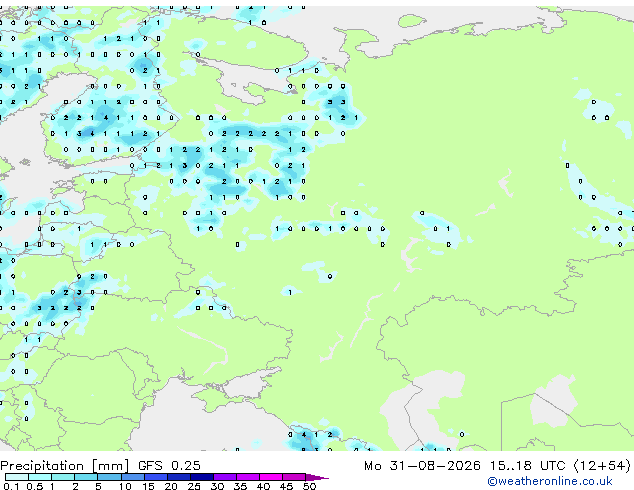634x490 pixels.
Task: Choose the 30–35 mm purple legend swatch
Action: (225, 477)
